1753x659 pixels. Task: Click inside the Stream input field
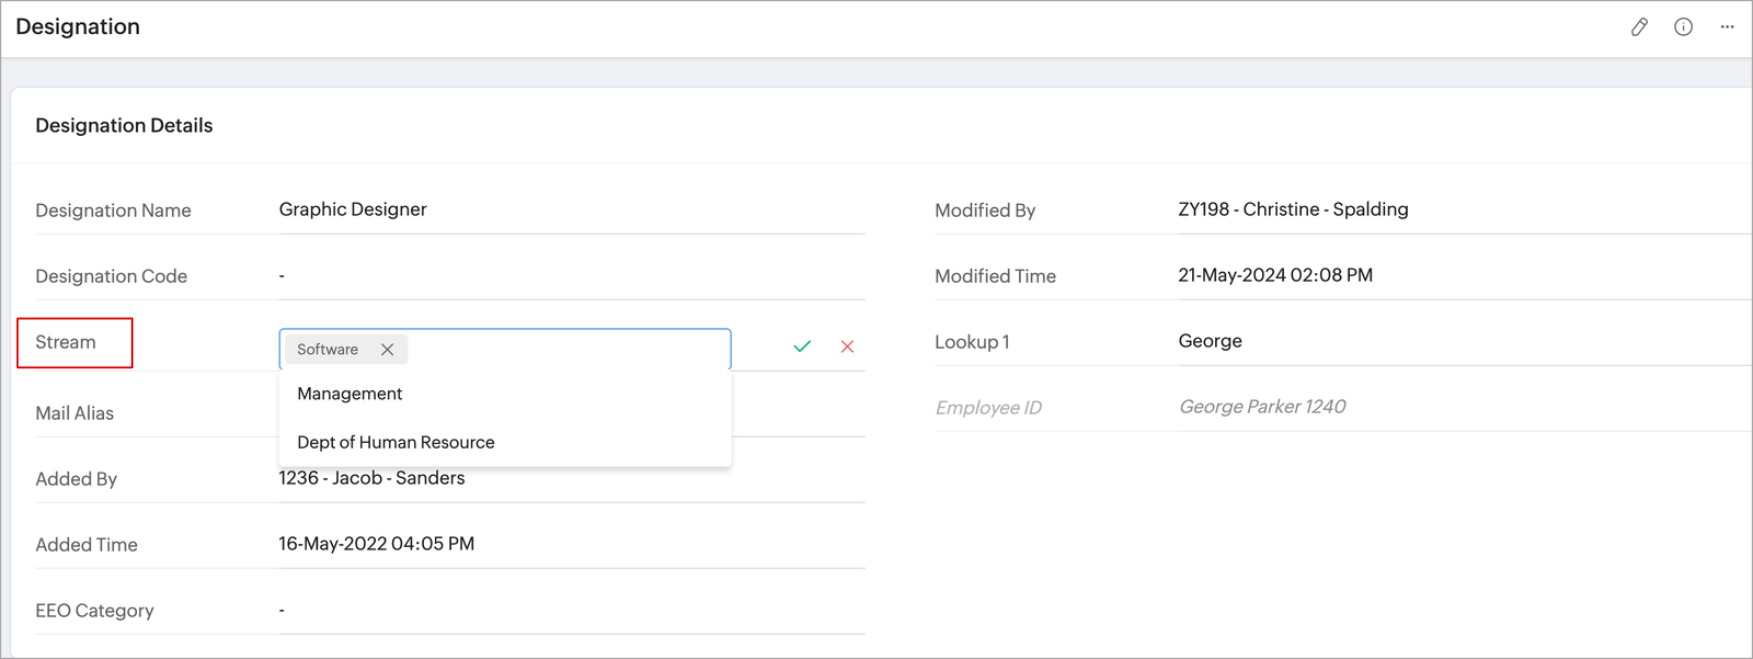(570, 349)
